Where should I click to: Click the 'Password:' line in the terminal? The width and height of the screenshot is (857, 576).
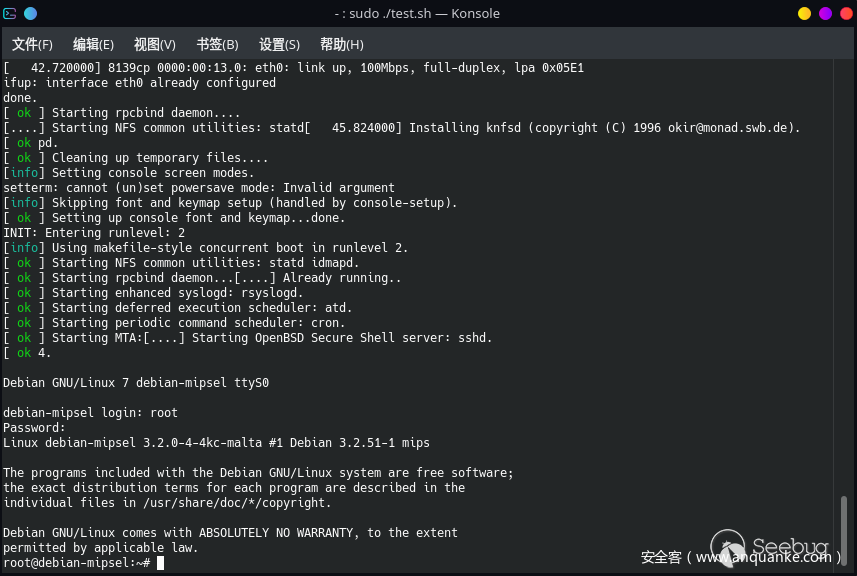coord(34,427)
